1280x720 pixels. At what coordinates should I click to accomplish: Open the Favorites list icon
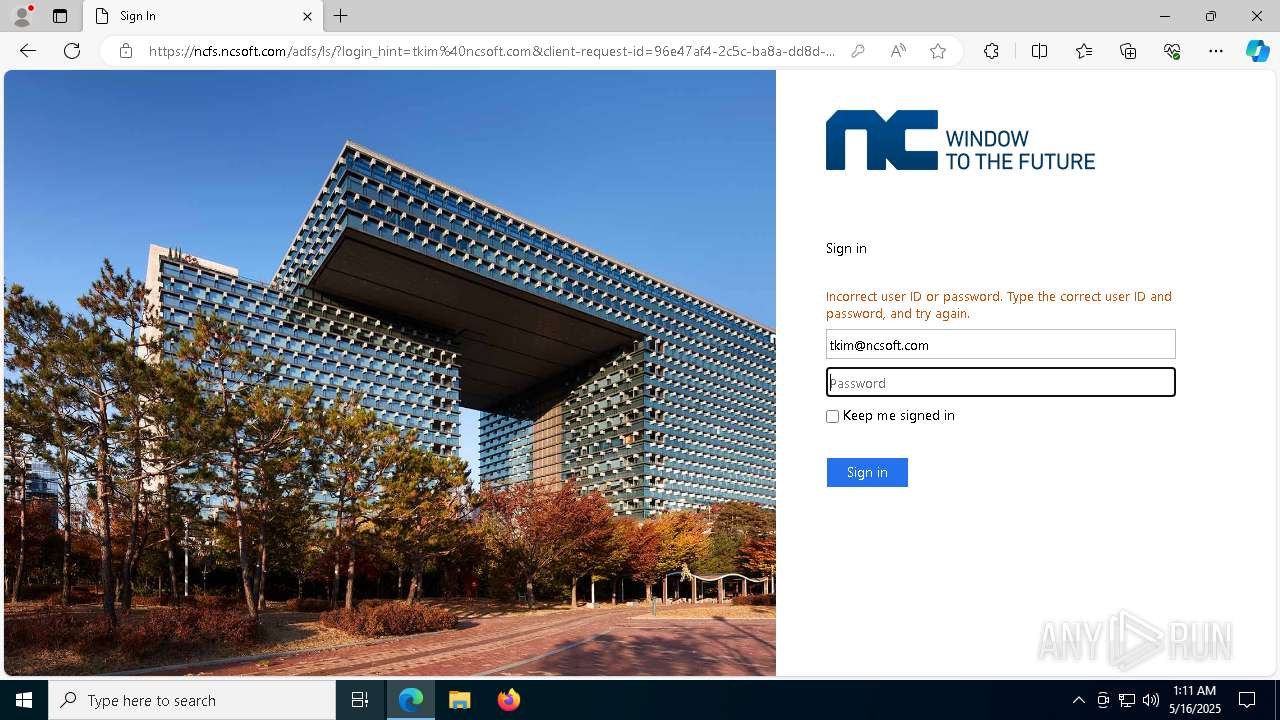click(x=1084, y=51)
